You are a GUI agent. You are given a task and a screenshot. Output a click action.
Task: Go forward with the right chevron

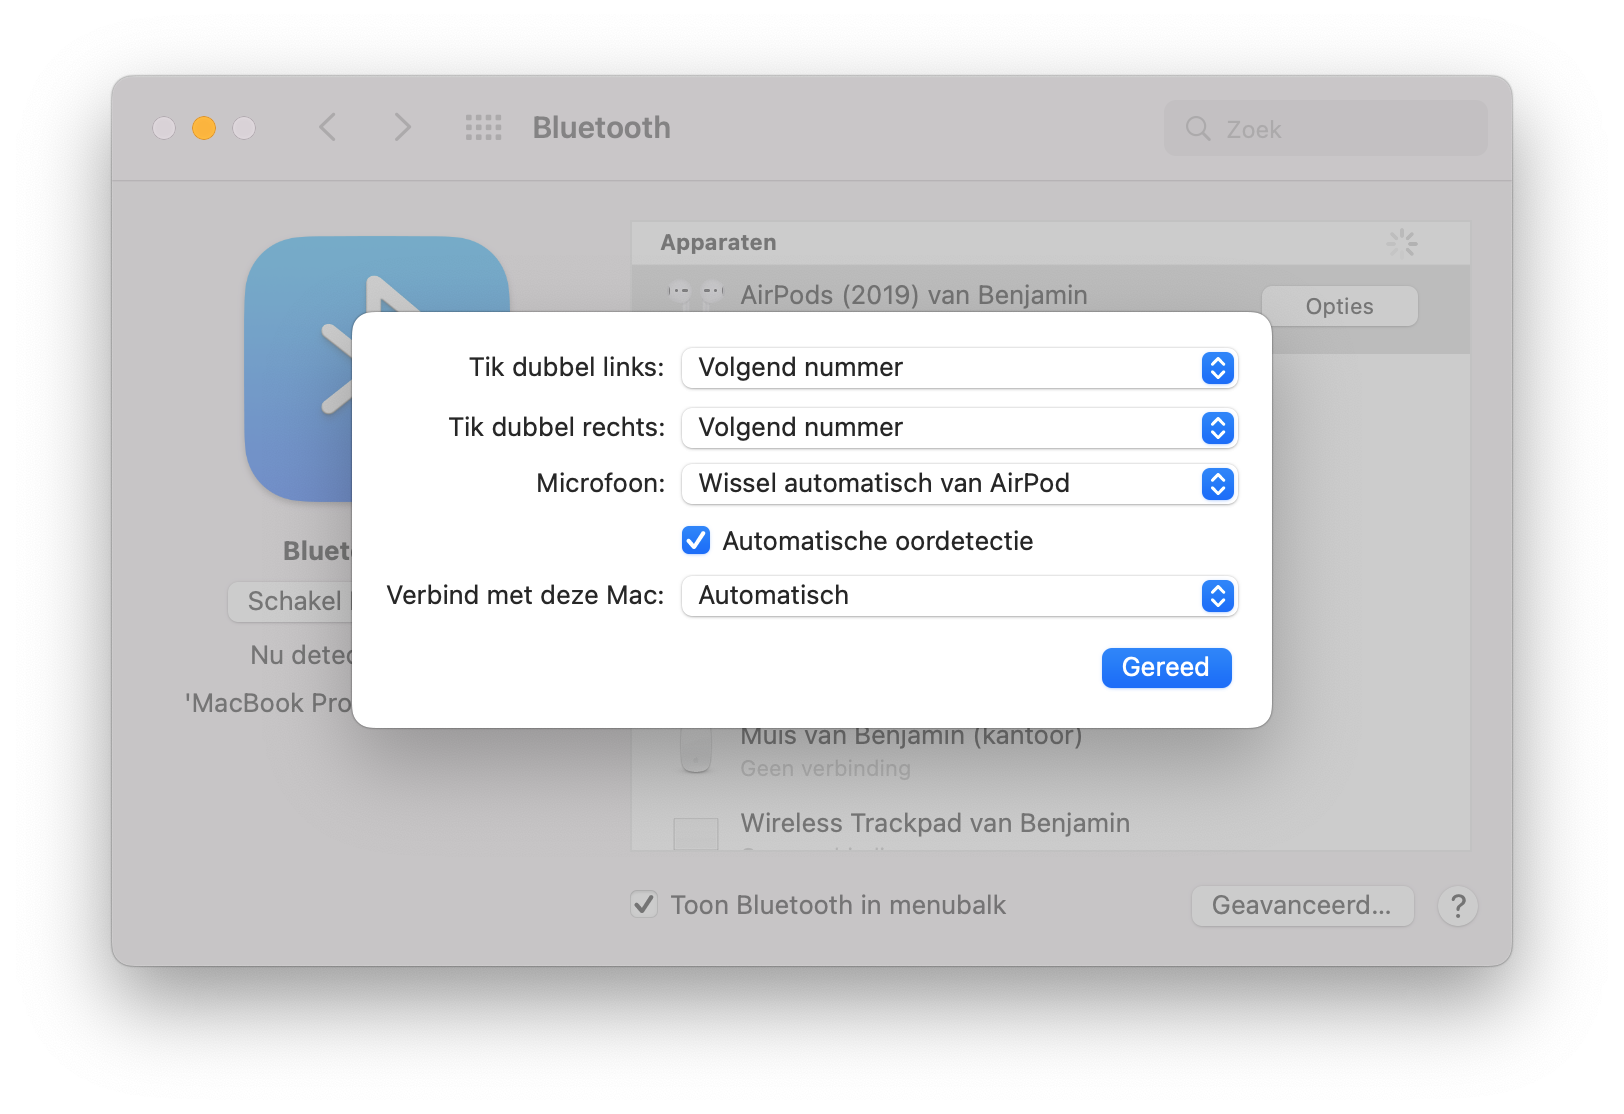click(x=402, y=128)
